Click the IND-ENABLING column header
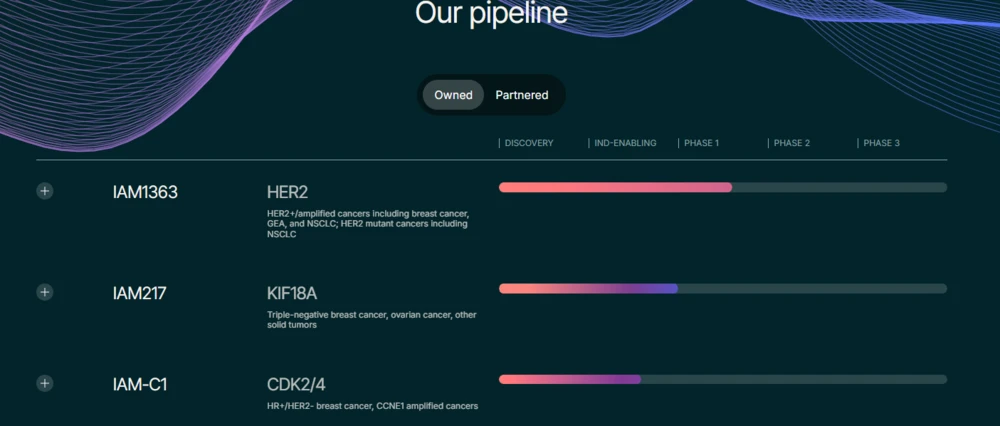 pyautogui.click(x=625, y=143)
